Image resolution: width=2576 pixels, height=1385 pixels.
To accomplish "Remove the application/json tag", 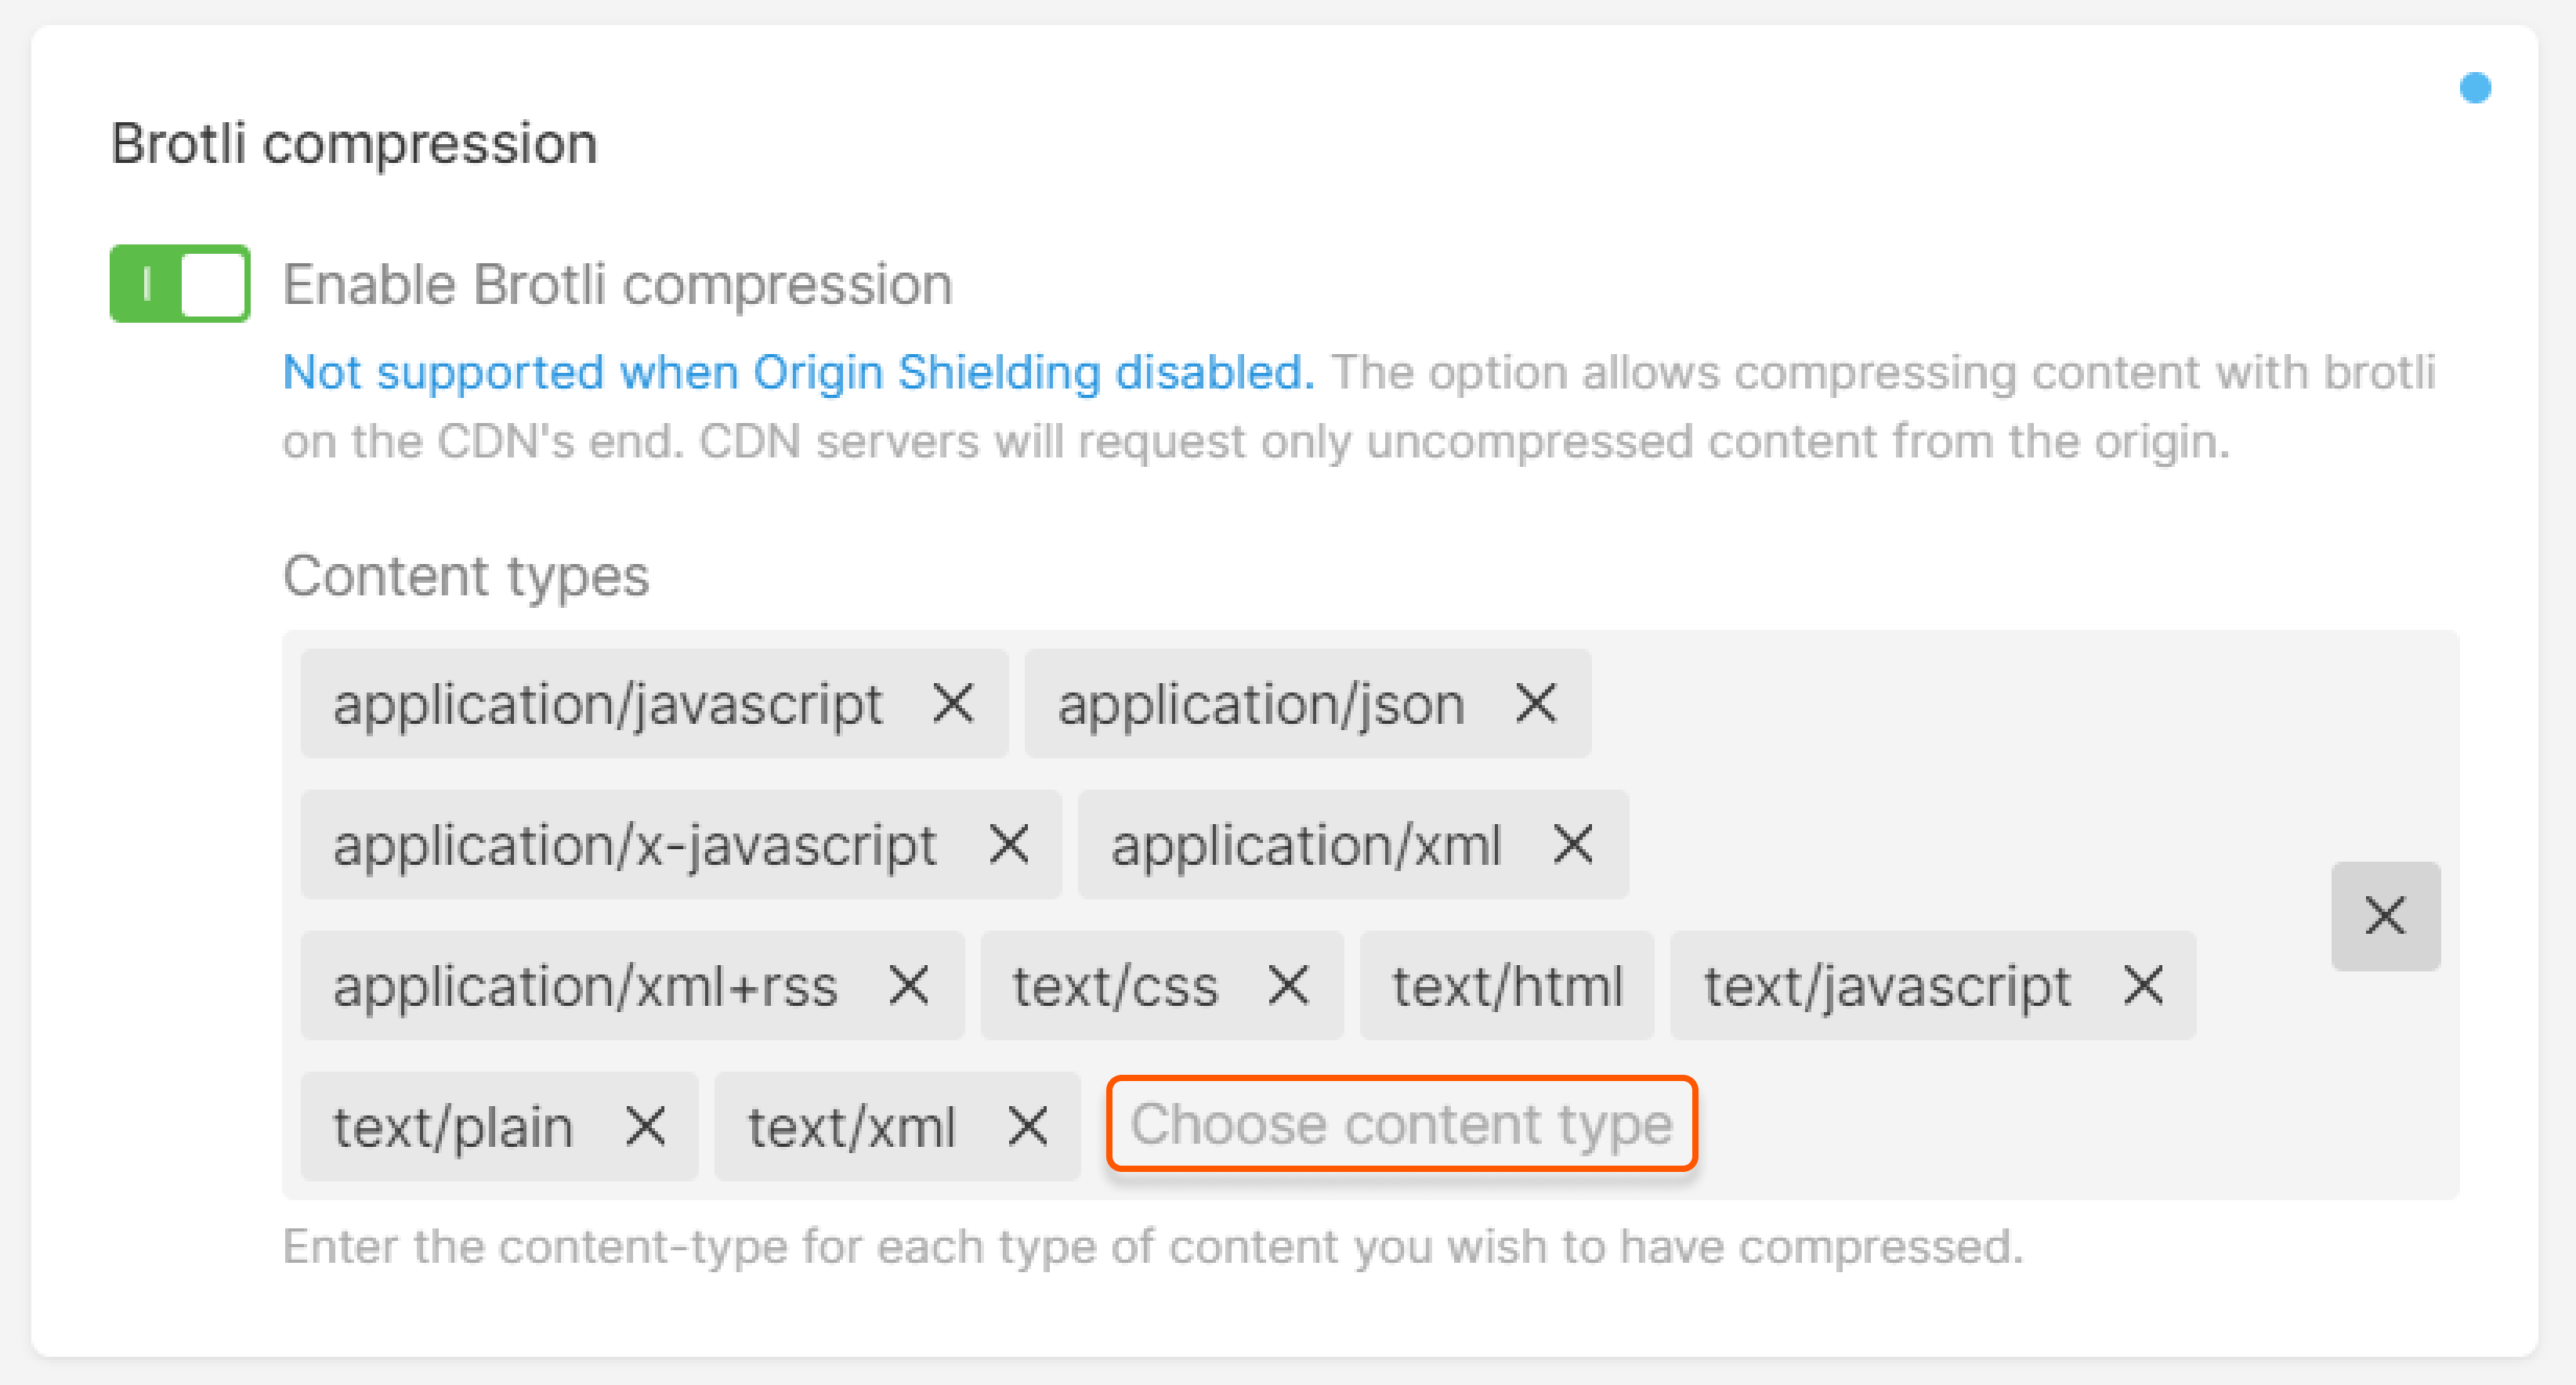I will pos(1536,703).
